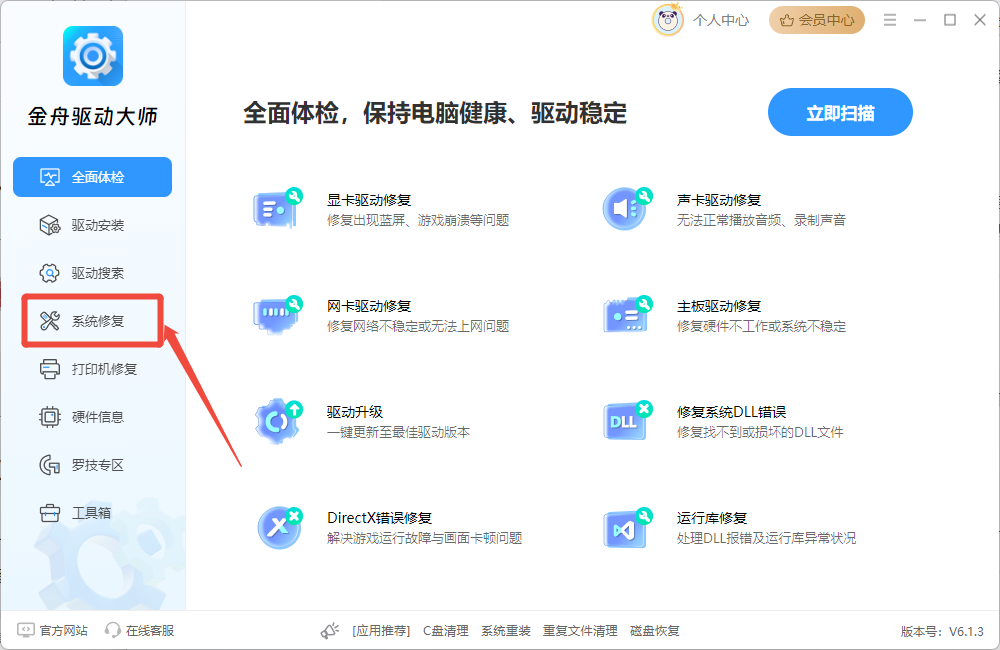The height and width of the screenshot is (650, 1000).
Task: Click description 解决游戏运行故障与画面卡顿问题
Action: pyautogui.click(x=424, y=538)
